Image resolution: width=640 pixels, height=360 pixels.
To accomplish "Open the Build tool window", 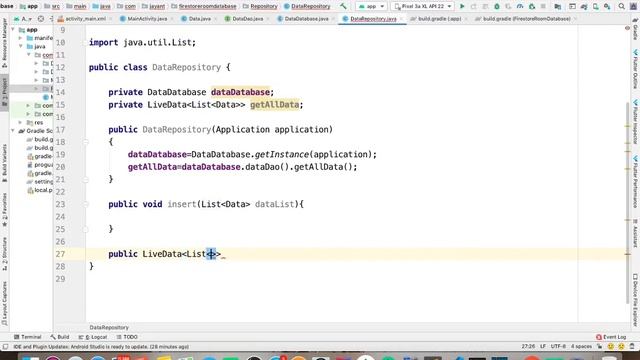I will pyautogui.click(x=60, y=337).
